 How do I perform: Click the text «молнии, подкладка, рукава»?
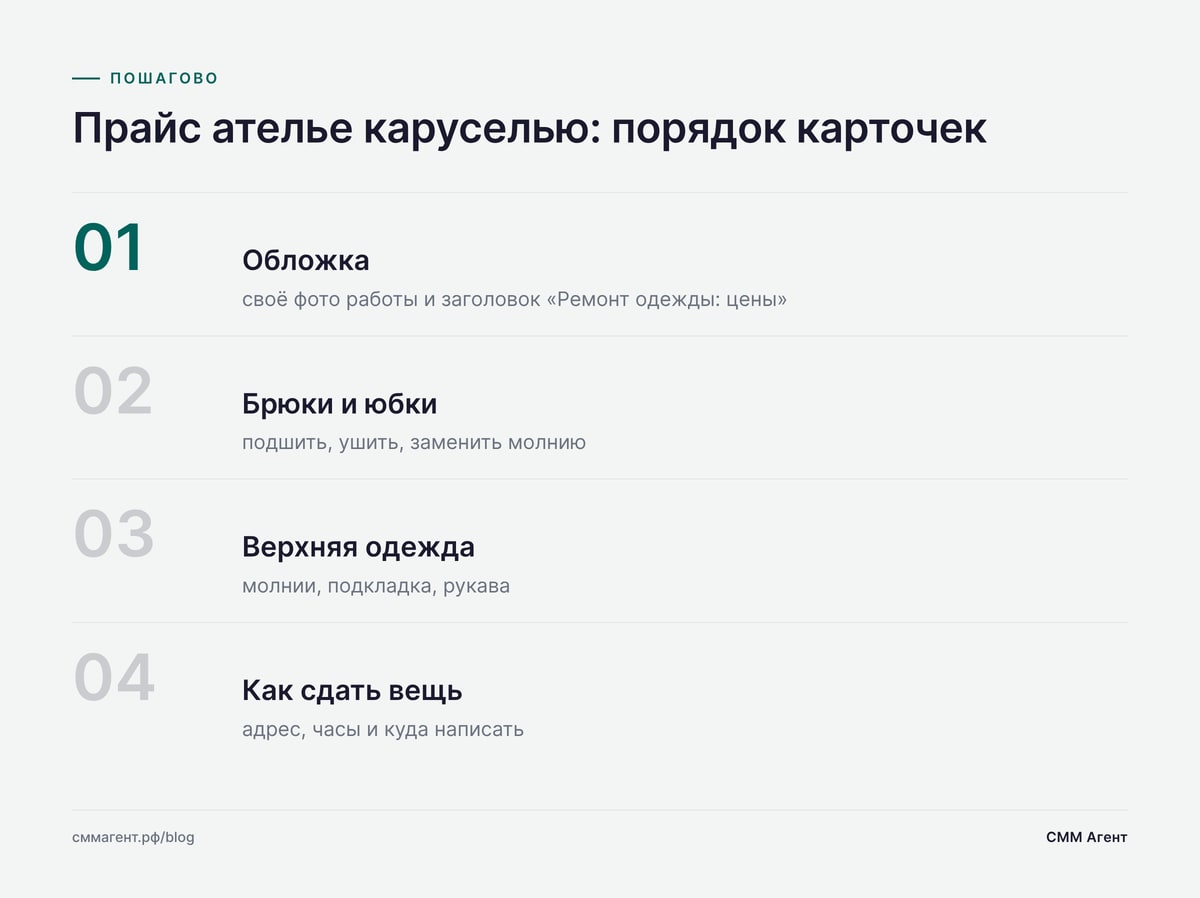376,586
